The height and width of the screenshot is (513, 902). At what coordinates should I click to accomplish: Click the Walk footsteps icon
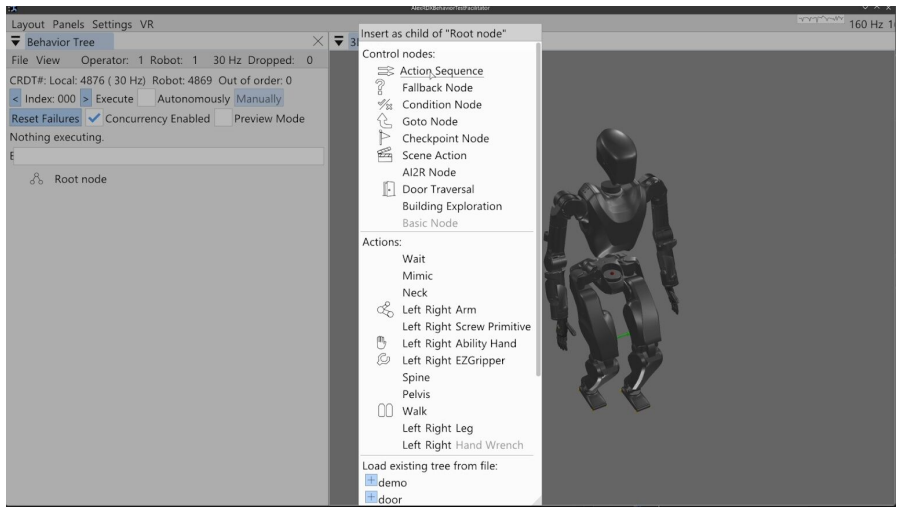pos(385,410)
